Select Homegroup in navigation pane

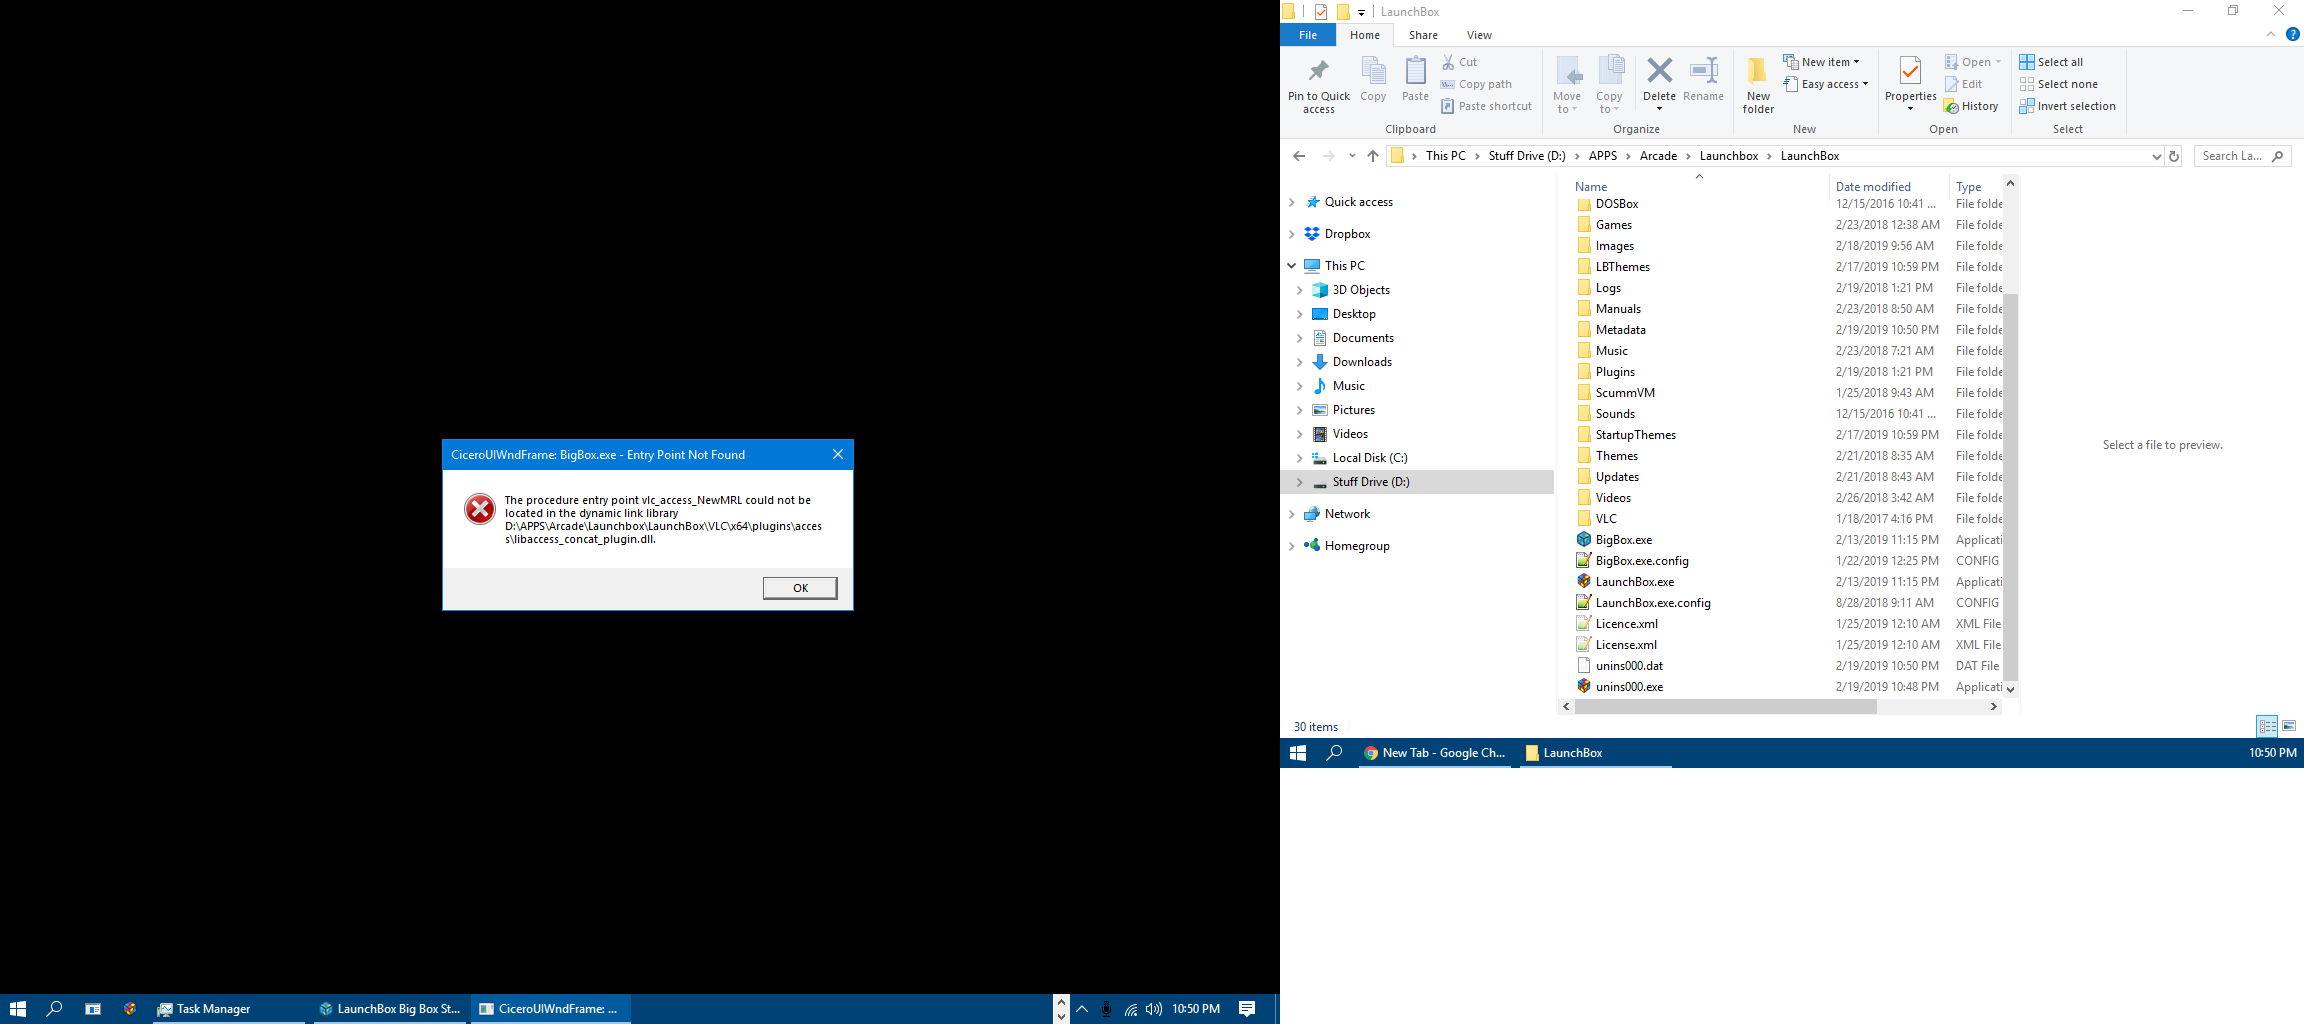pos(1356,546)
